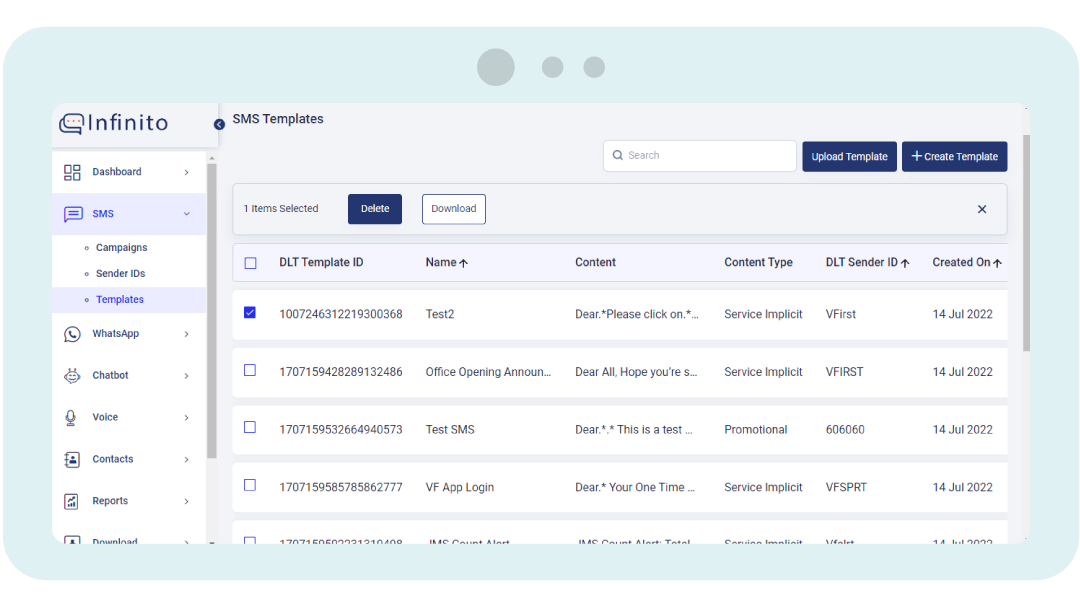
Task: Toggle select-all checkbox in table header
Action: click(x=251, y=263)
